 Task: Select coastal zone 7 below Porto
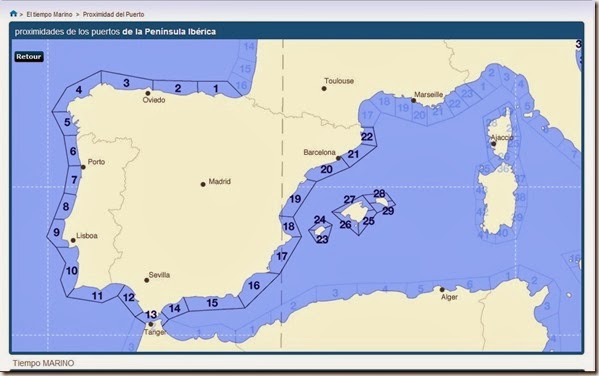click(74, 180)
